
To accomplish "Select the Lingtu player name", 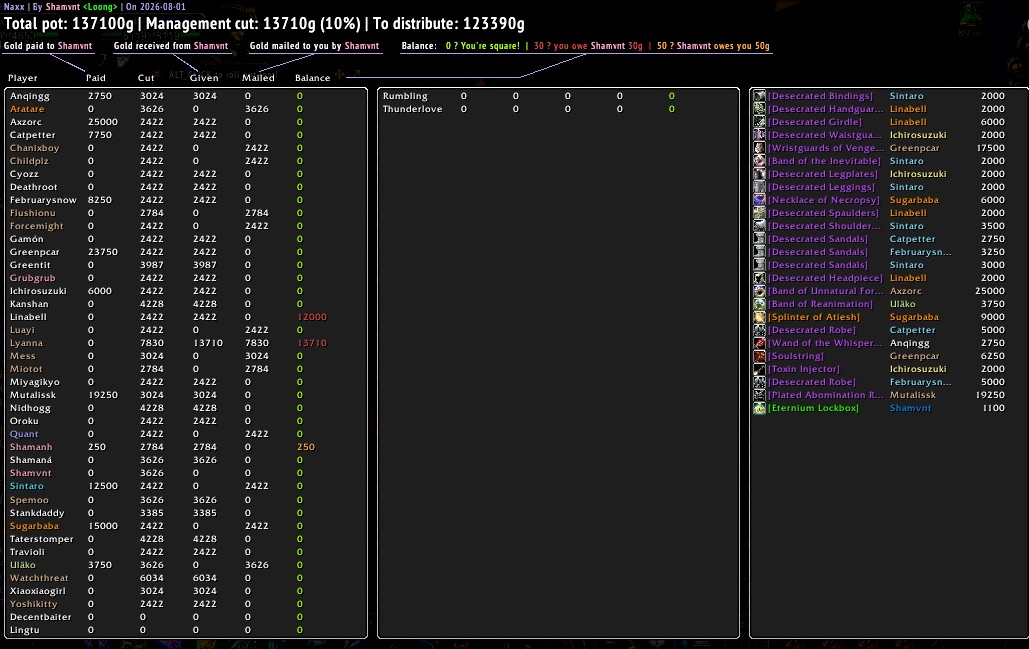I will click(24, 631).
